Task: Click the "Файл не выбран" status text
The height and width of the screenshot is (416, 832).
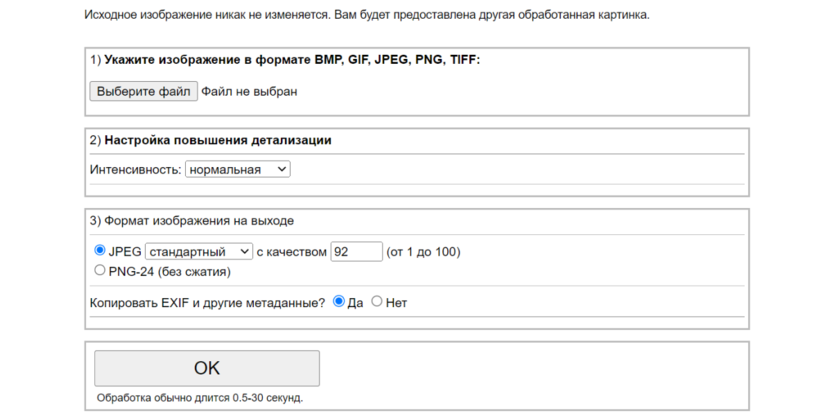Action: (249, 92)
